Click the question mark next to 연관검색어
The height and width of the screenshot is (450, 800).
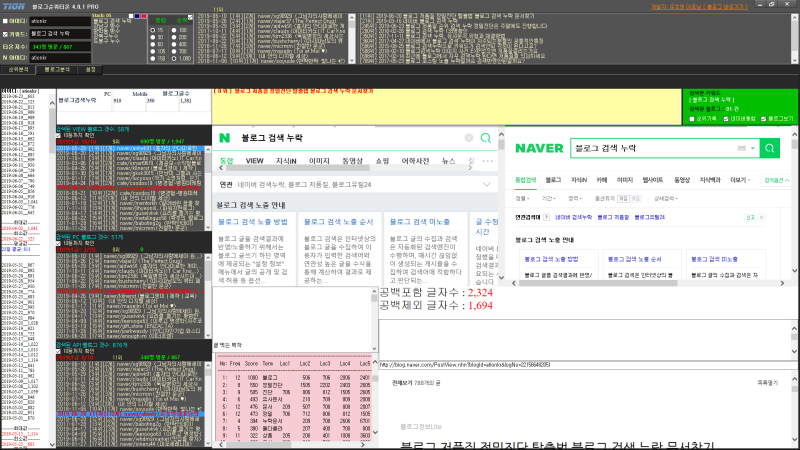pos(546,217)
